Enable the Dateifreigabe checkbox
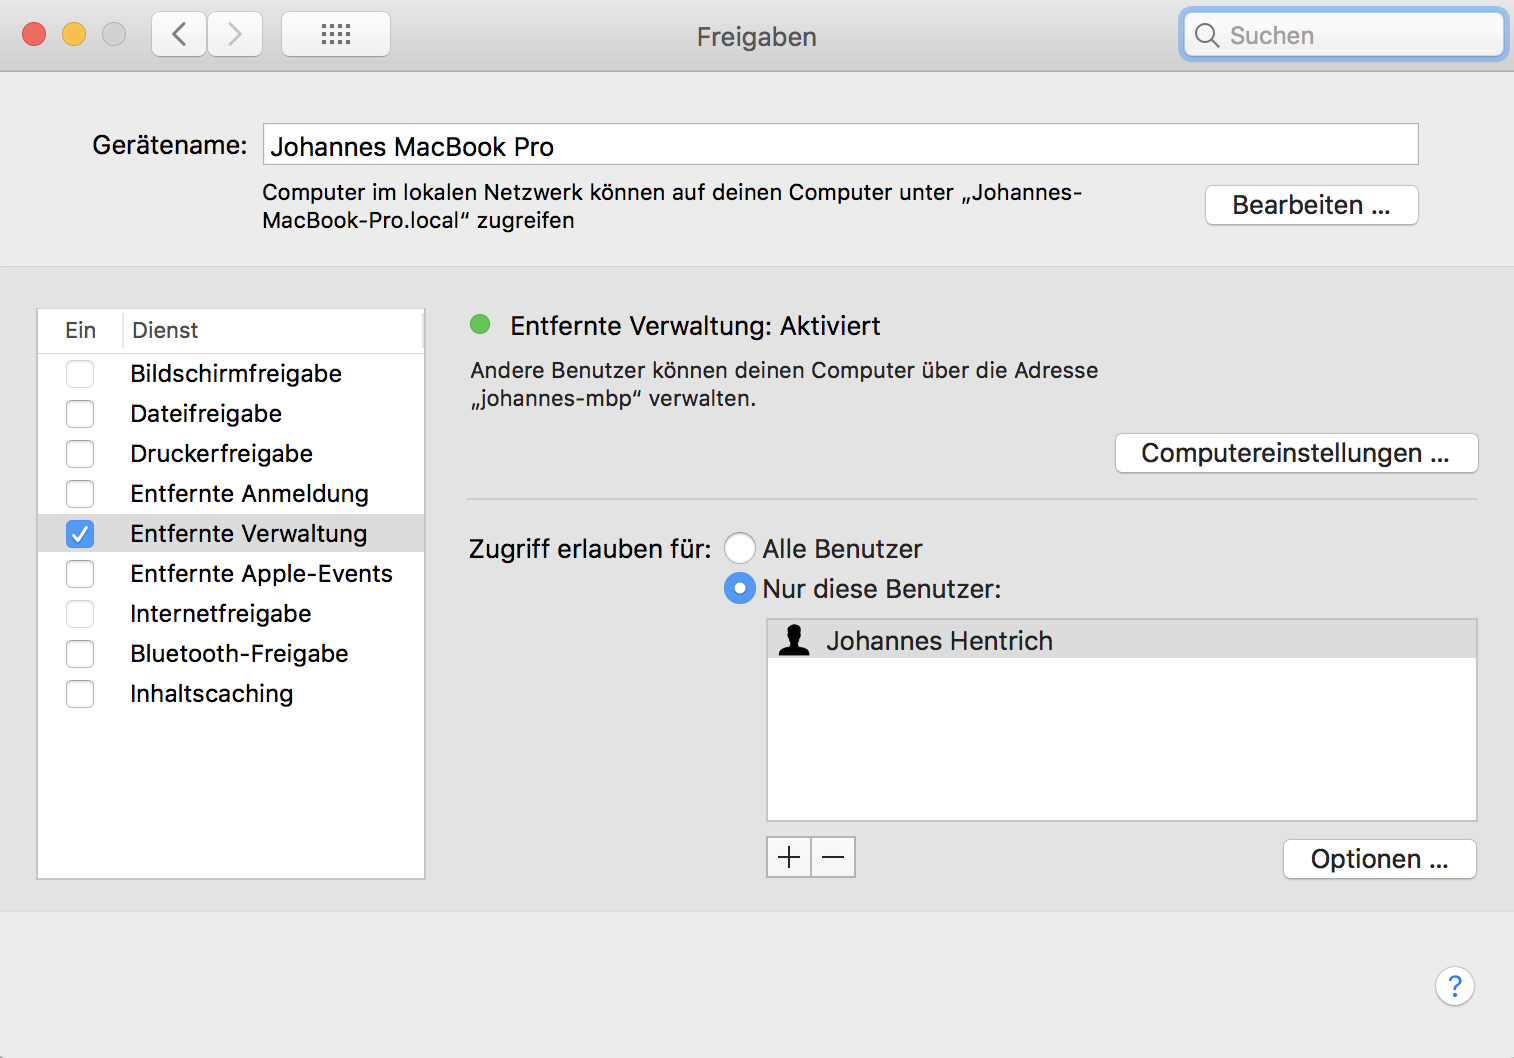Viewport: 1514px width, 1058px height. (x=80, y=414)
